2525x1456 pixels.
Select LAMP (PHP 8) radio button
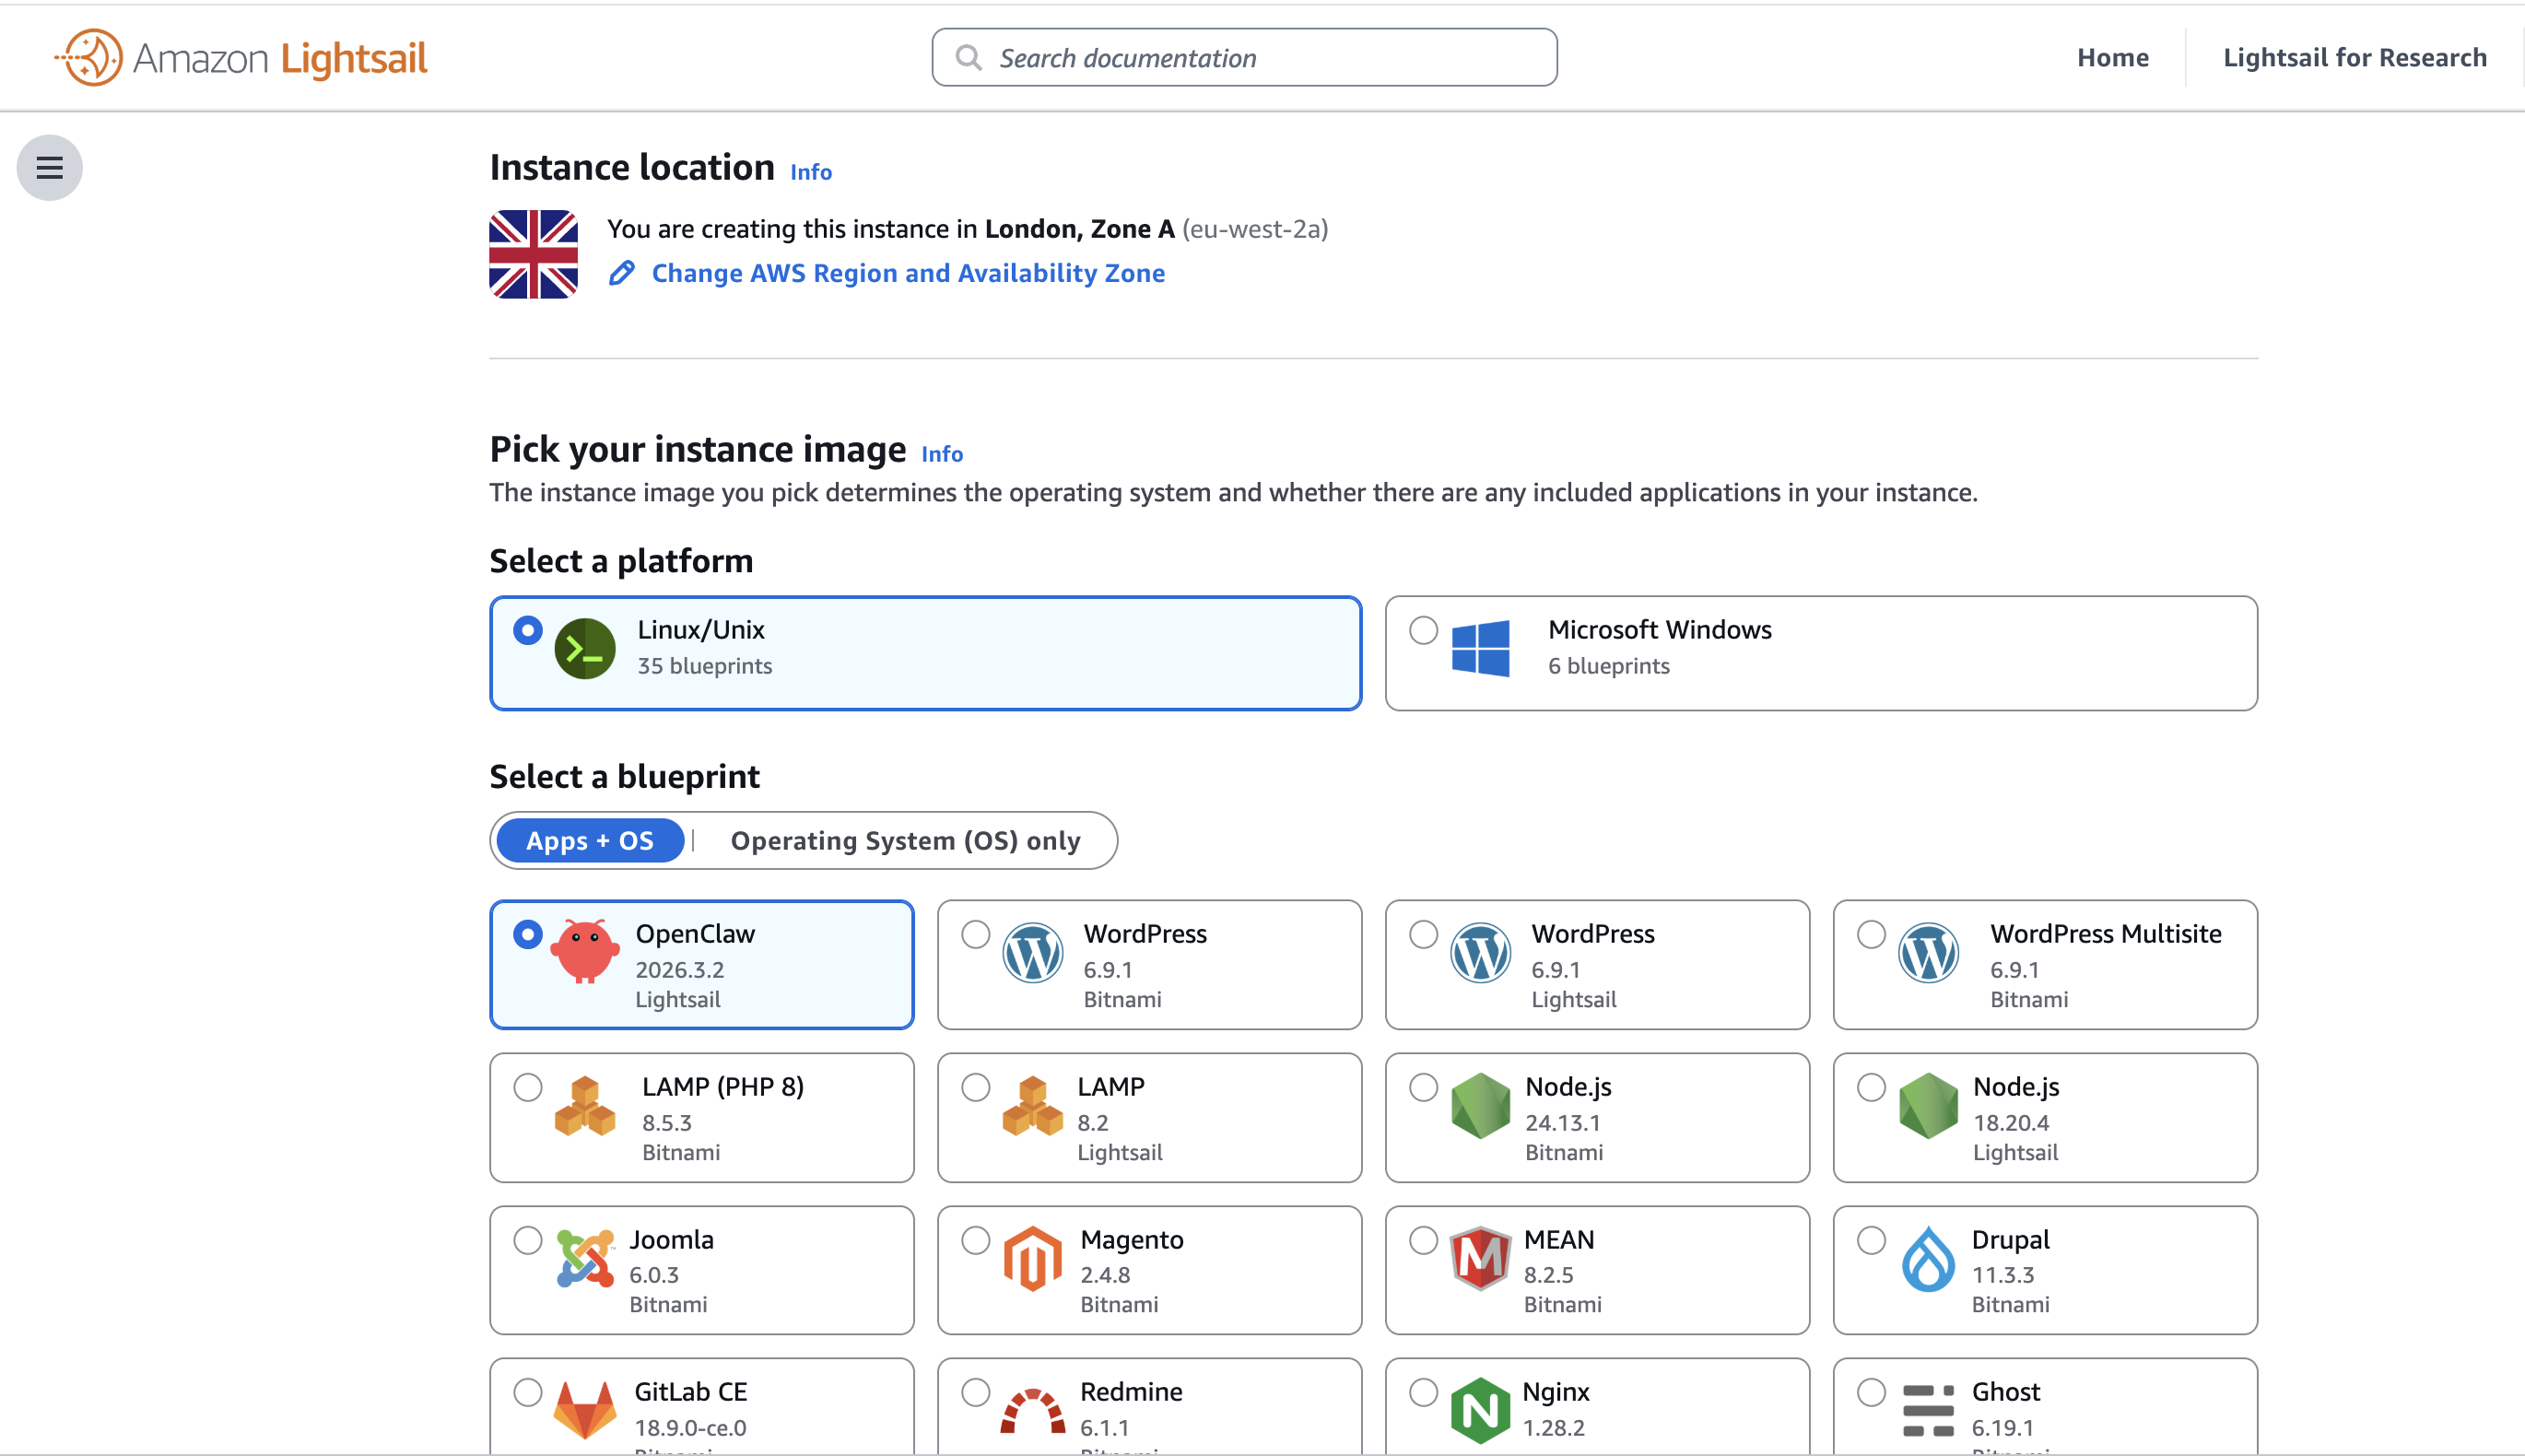[528, 1088]
